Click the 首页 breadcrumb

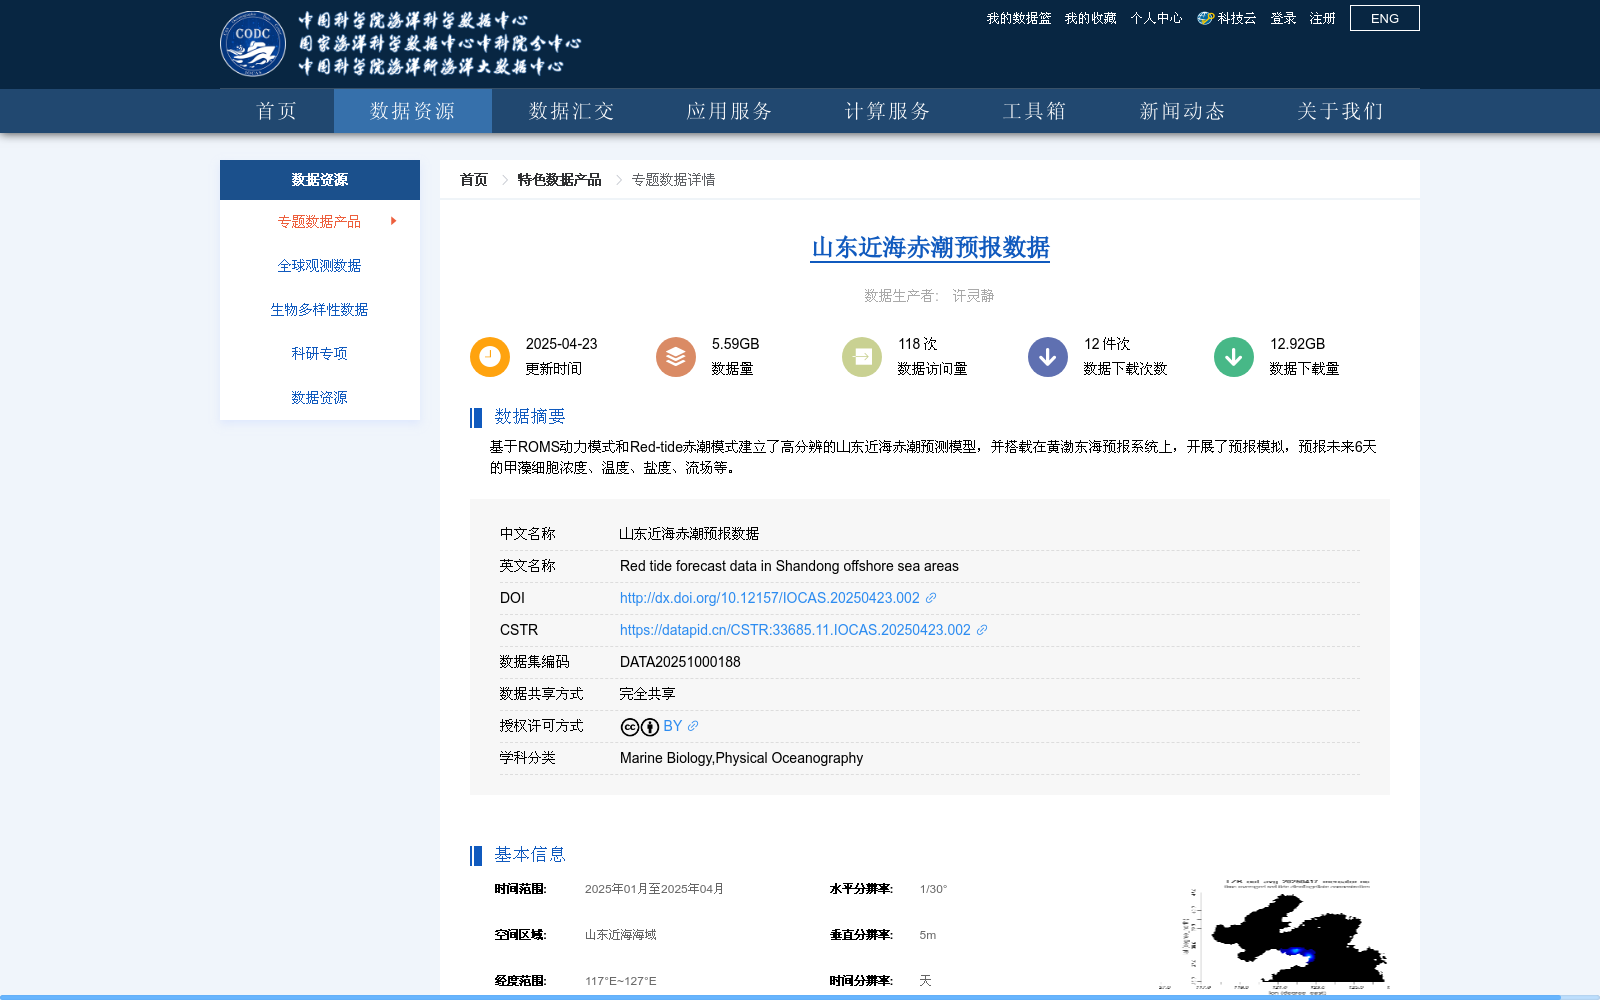[x=474, y=180]
